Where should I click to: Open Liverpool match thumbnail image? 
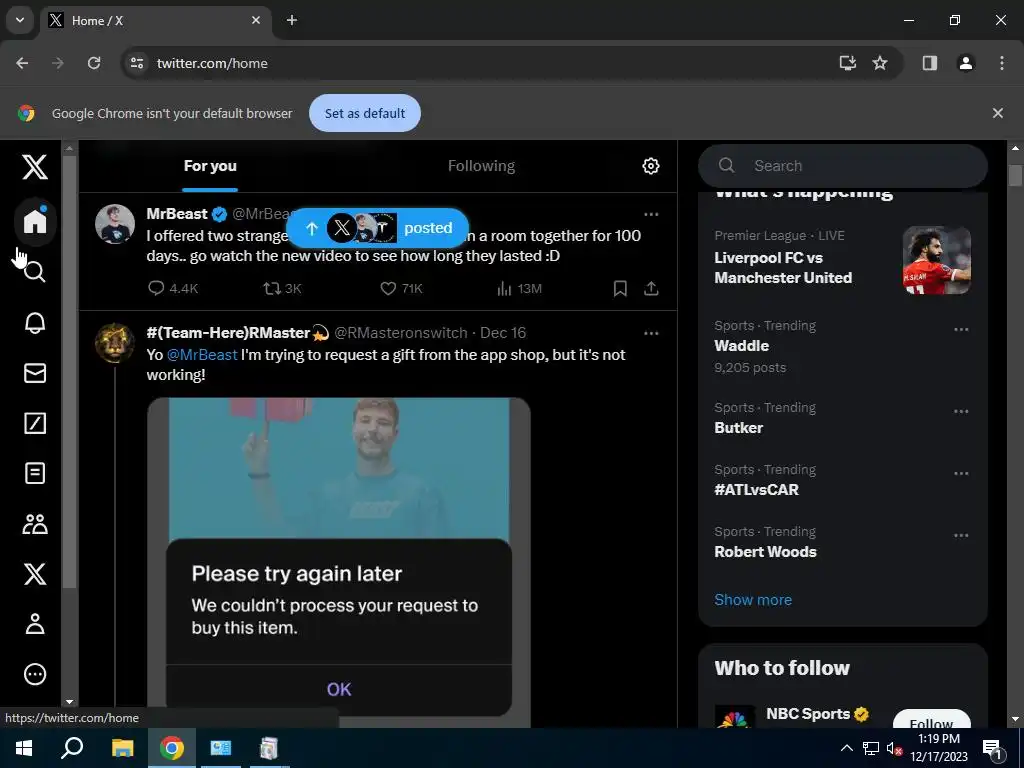(x=936, y=260)
